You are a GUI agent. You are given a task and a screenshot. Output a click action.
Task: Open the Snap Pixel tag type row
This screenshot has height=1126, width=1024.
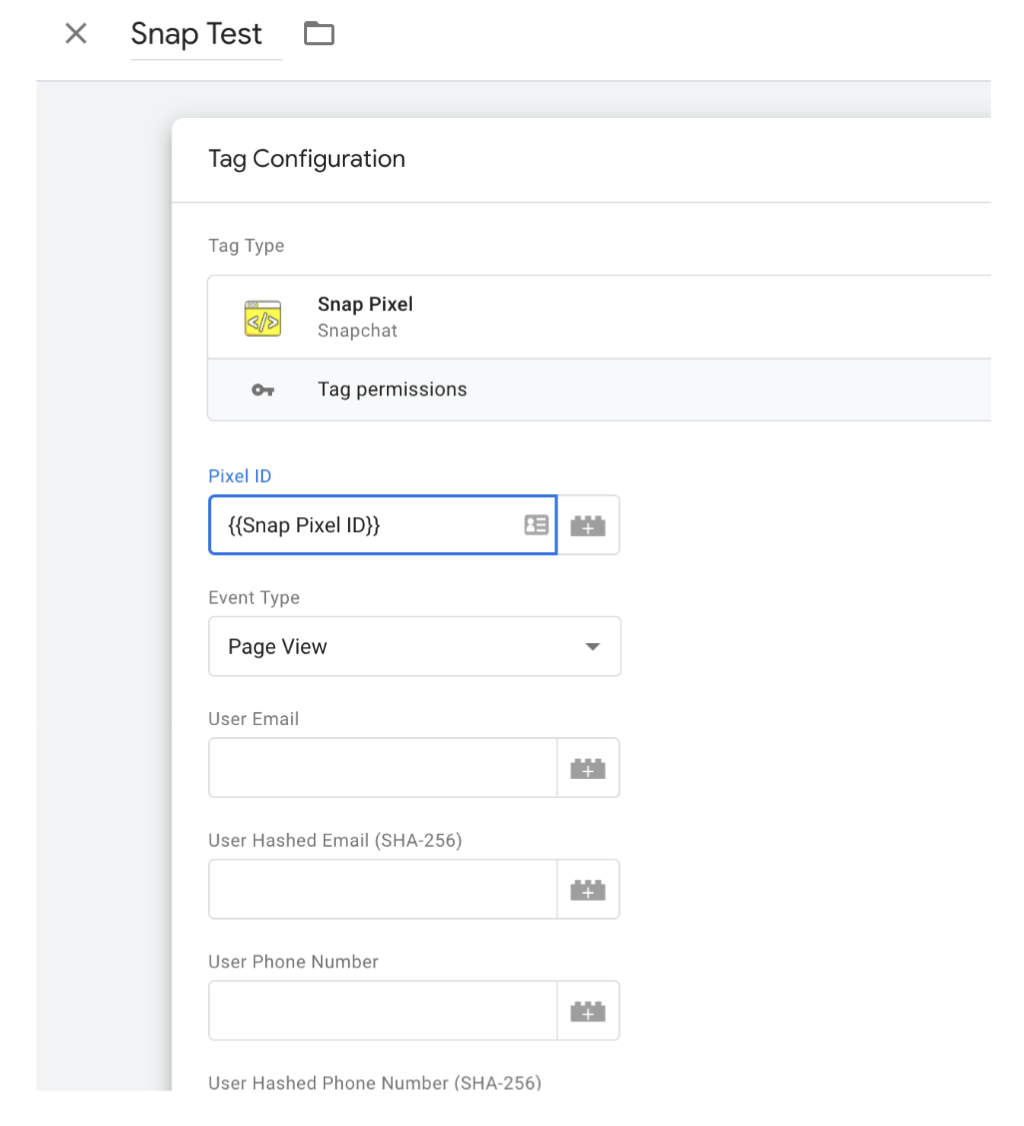(599, 317)
